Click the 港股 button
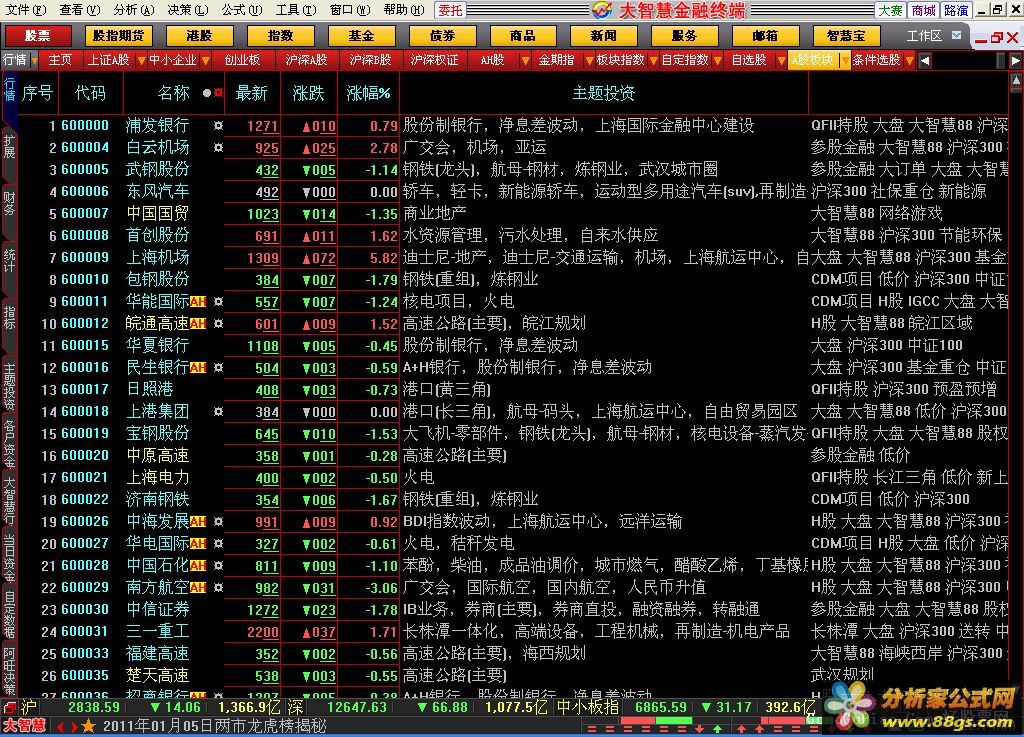The width and height of the screenshot is (1024, 737). click(x=199, y=35)
